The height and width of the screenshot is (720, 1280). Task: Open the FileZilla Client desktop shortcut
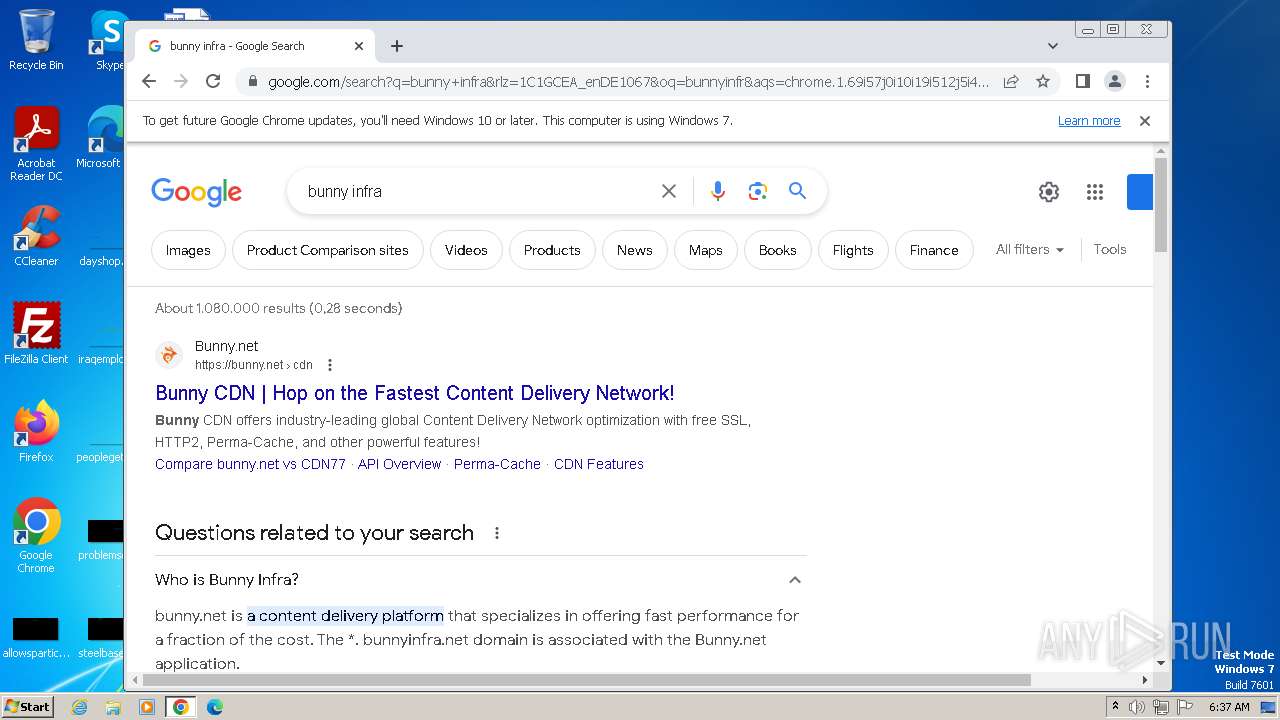(36, 333)
